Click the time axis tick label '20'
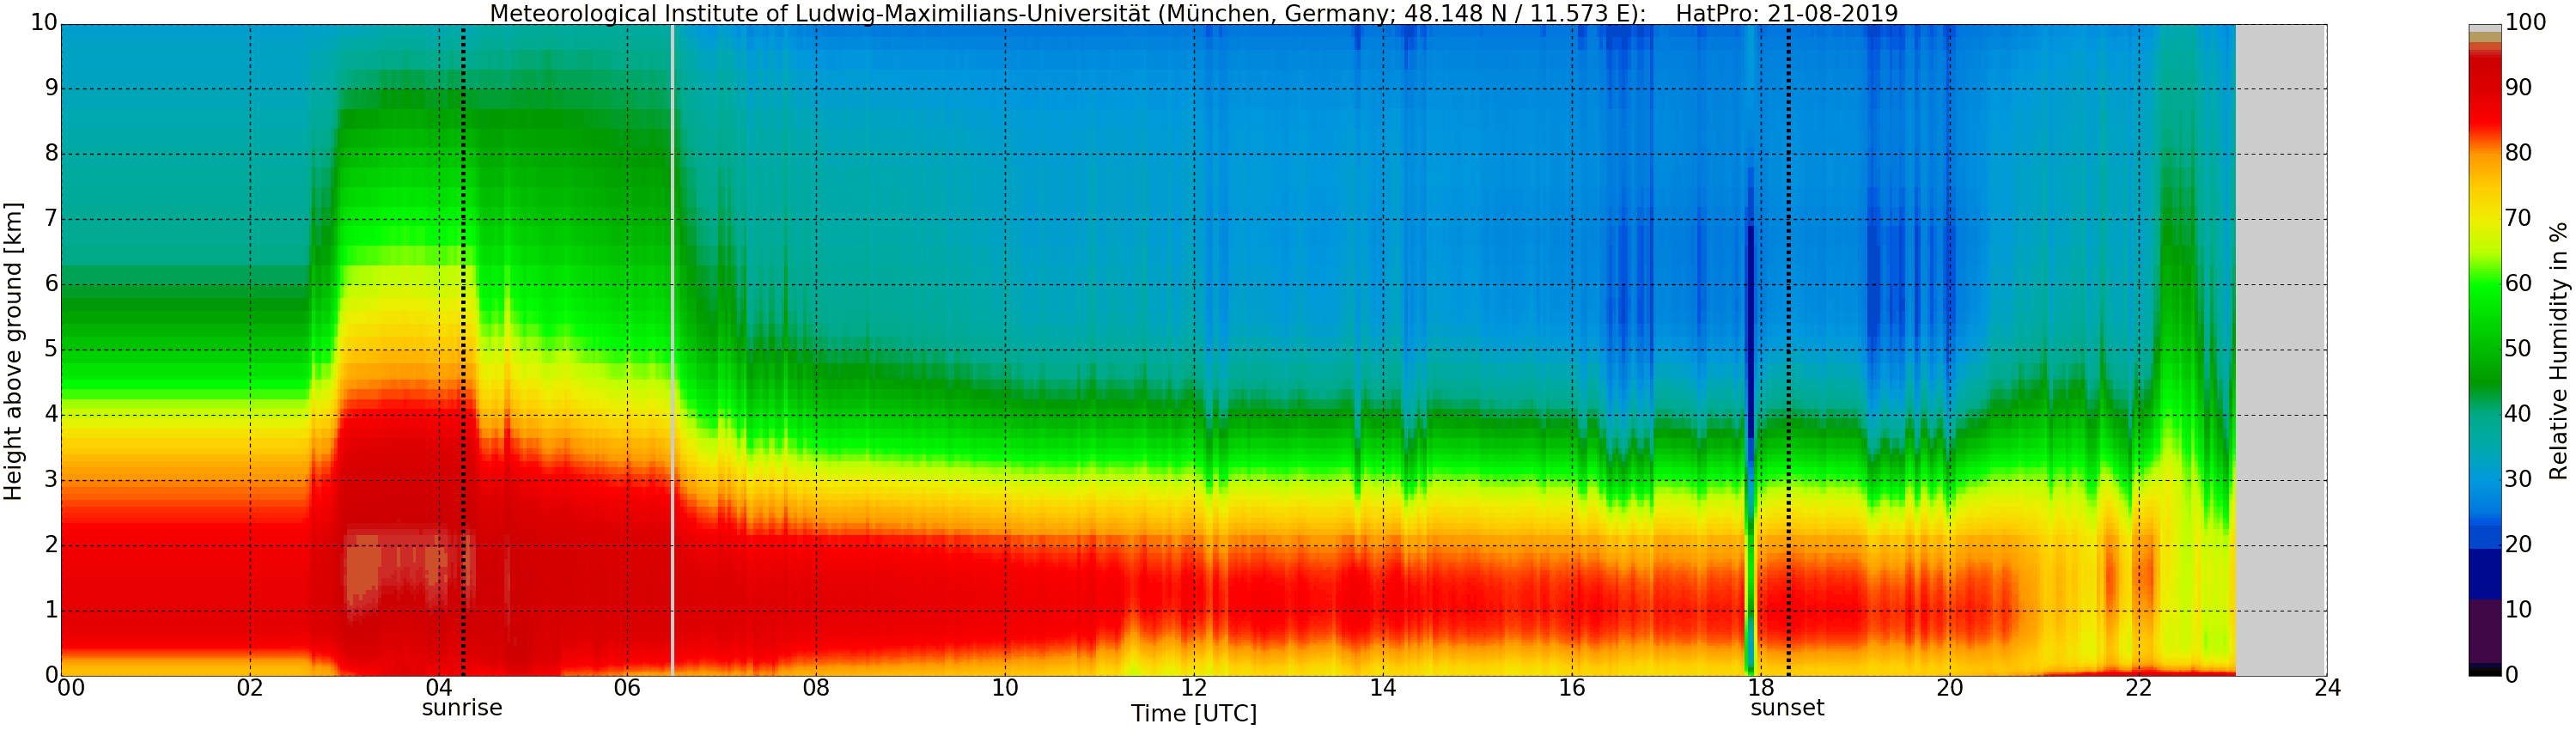The width and height of the screenshot is (2576, 730). (1950, 688)
